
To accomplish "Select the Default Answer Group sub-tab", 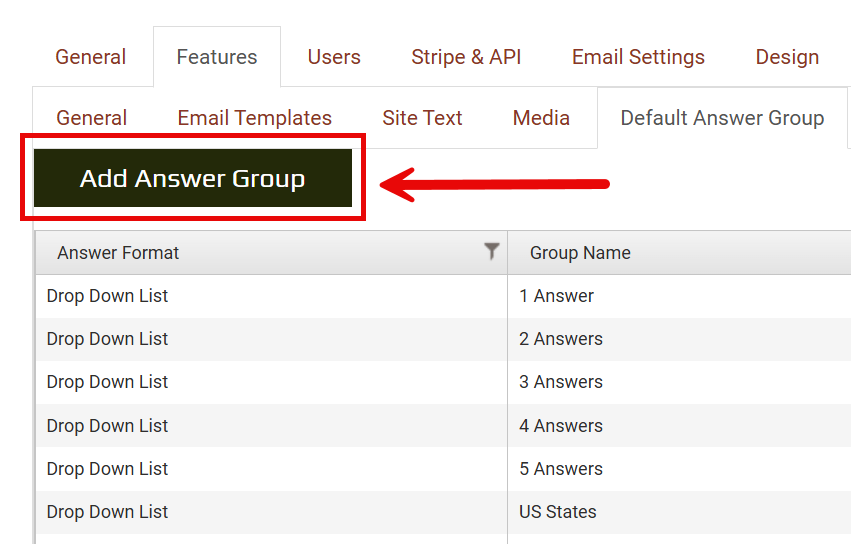I will 722,118.
